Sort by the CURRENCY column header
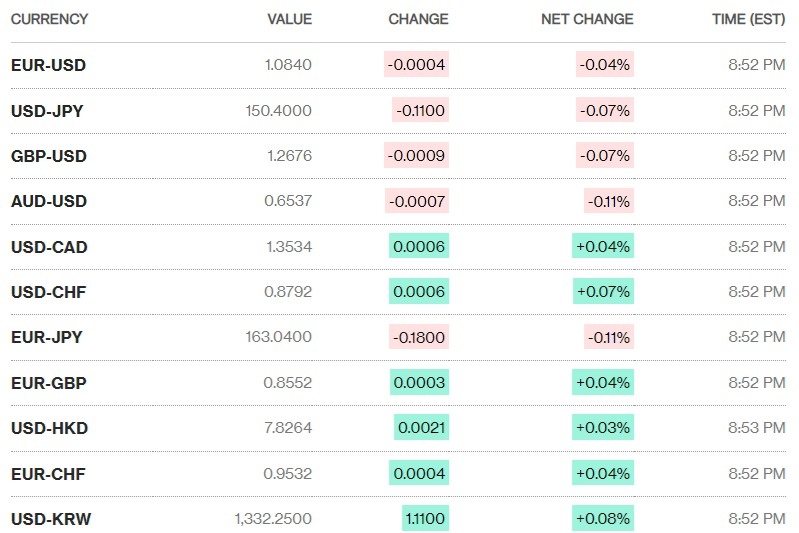Image resolution: width=799 pixels, height=533 pixels. [49, 19]
